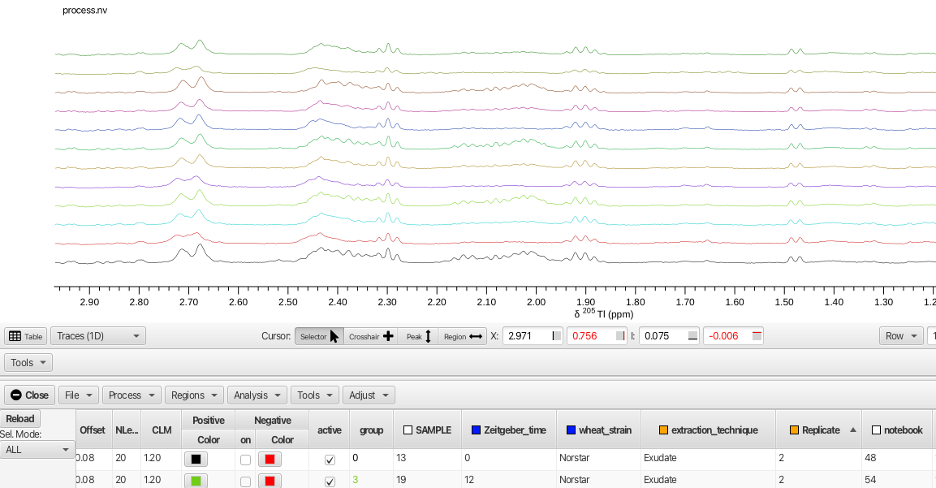Viewport: 936px width, 488px height.
Task: Activate the Crosshair cursor tool
Action: pos(371,336)
